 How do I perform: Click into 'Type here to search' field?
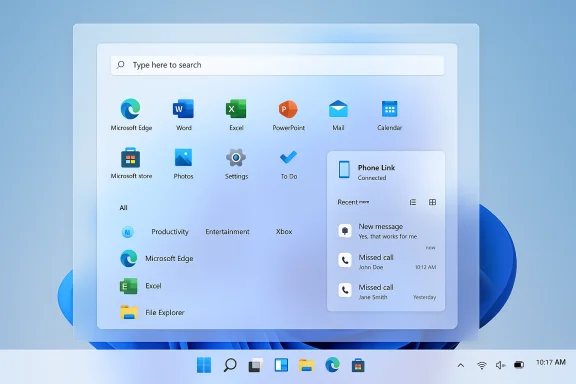point(277,65)
